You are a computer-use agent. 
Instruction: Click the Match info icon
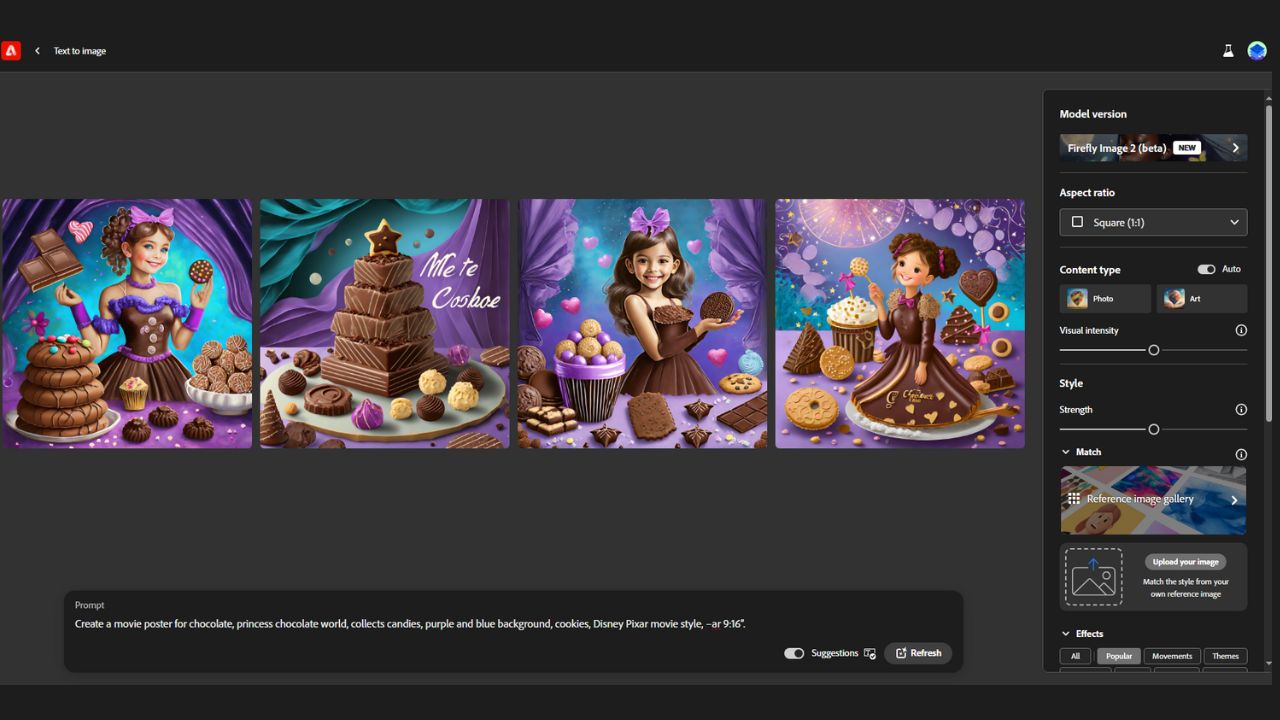click(x=1241, y=454)
